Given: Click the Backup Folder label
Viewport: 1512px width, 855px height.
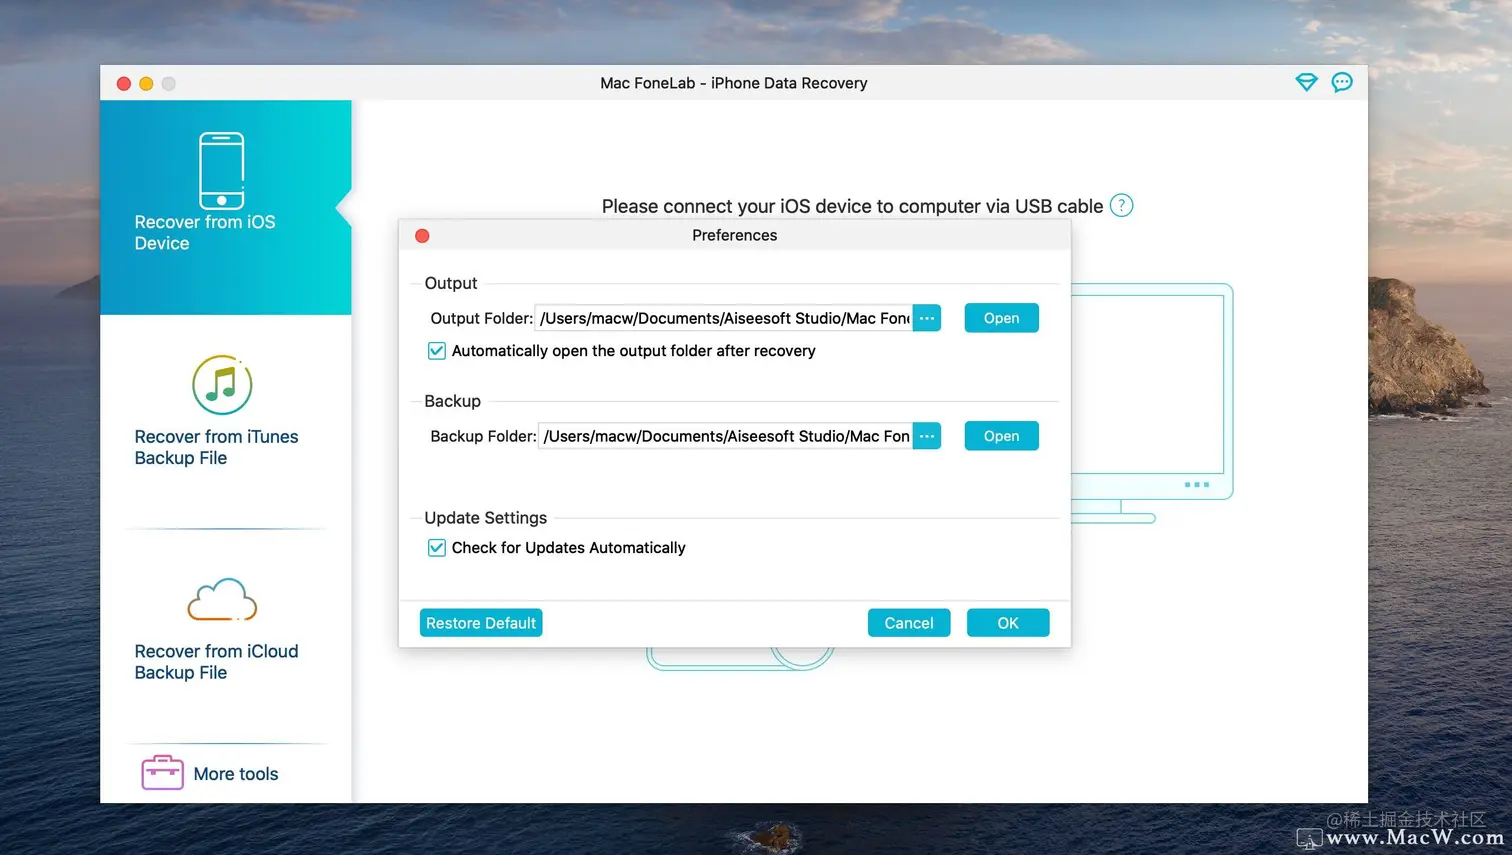Looking at the screenshot, I should pyautogui.click(x=483, y=436).
